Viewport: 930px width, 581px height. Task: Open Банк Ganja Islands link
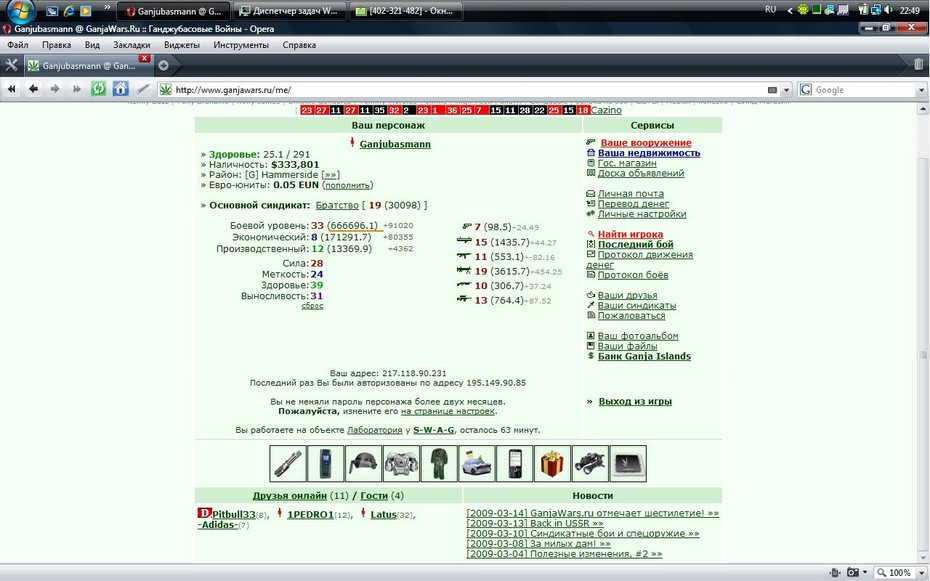point(644,356)
